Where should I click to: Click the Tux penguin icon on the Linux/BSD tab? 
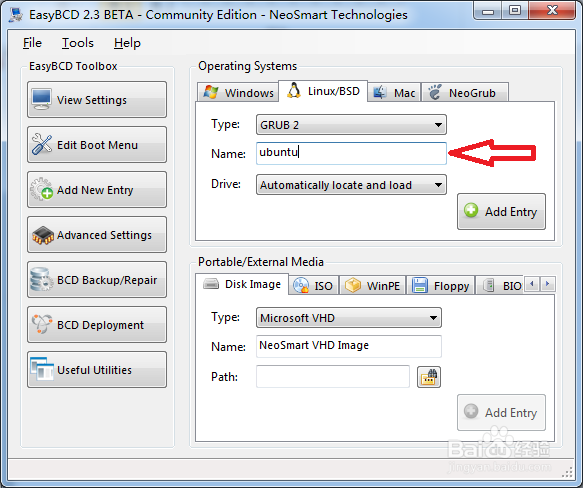294,90
